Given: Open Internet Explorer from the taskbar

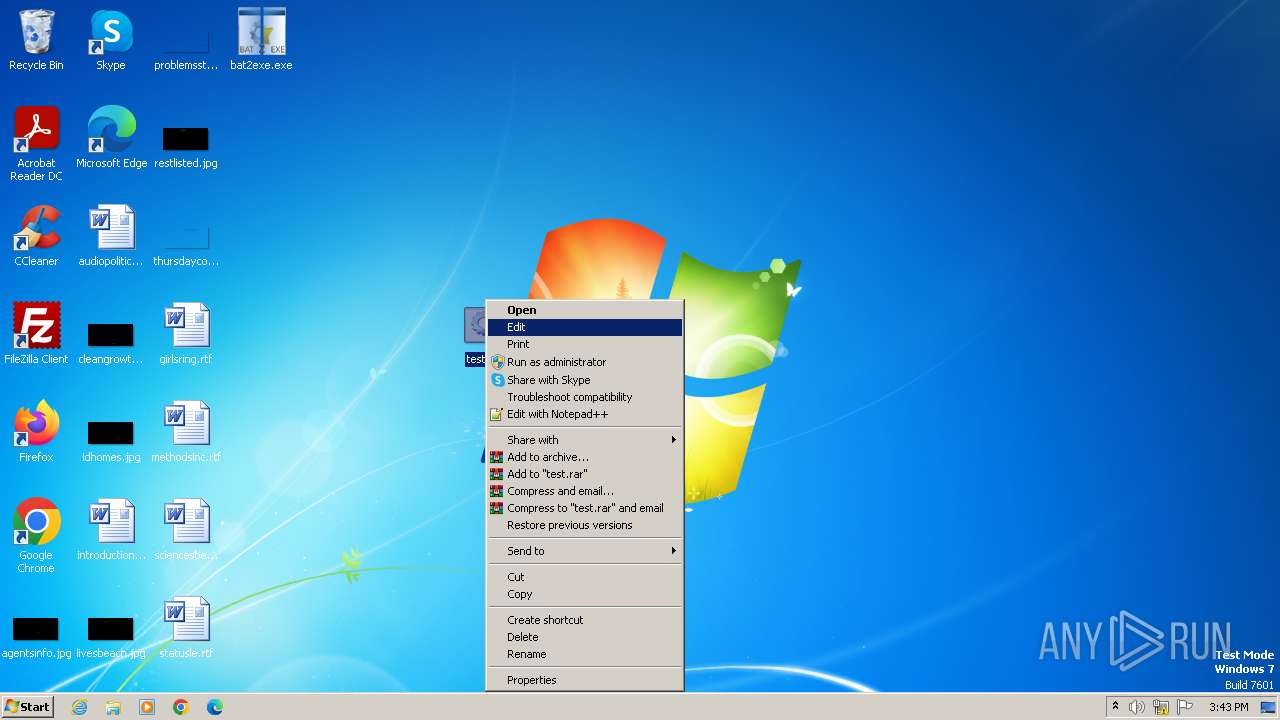Looking at the screenshot, I should [x=79, y=707].
